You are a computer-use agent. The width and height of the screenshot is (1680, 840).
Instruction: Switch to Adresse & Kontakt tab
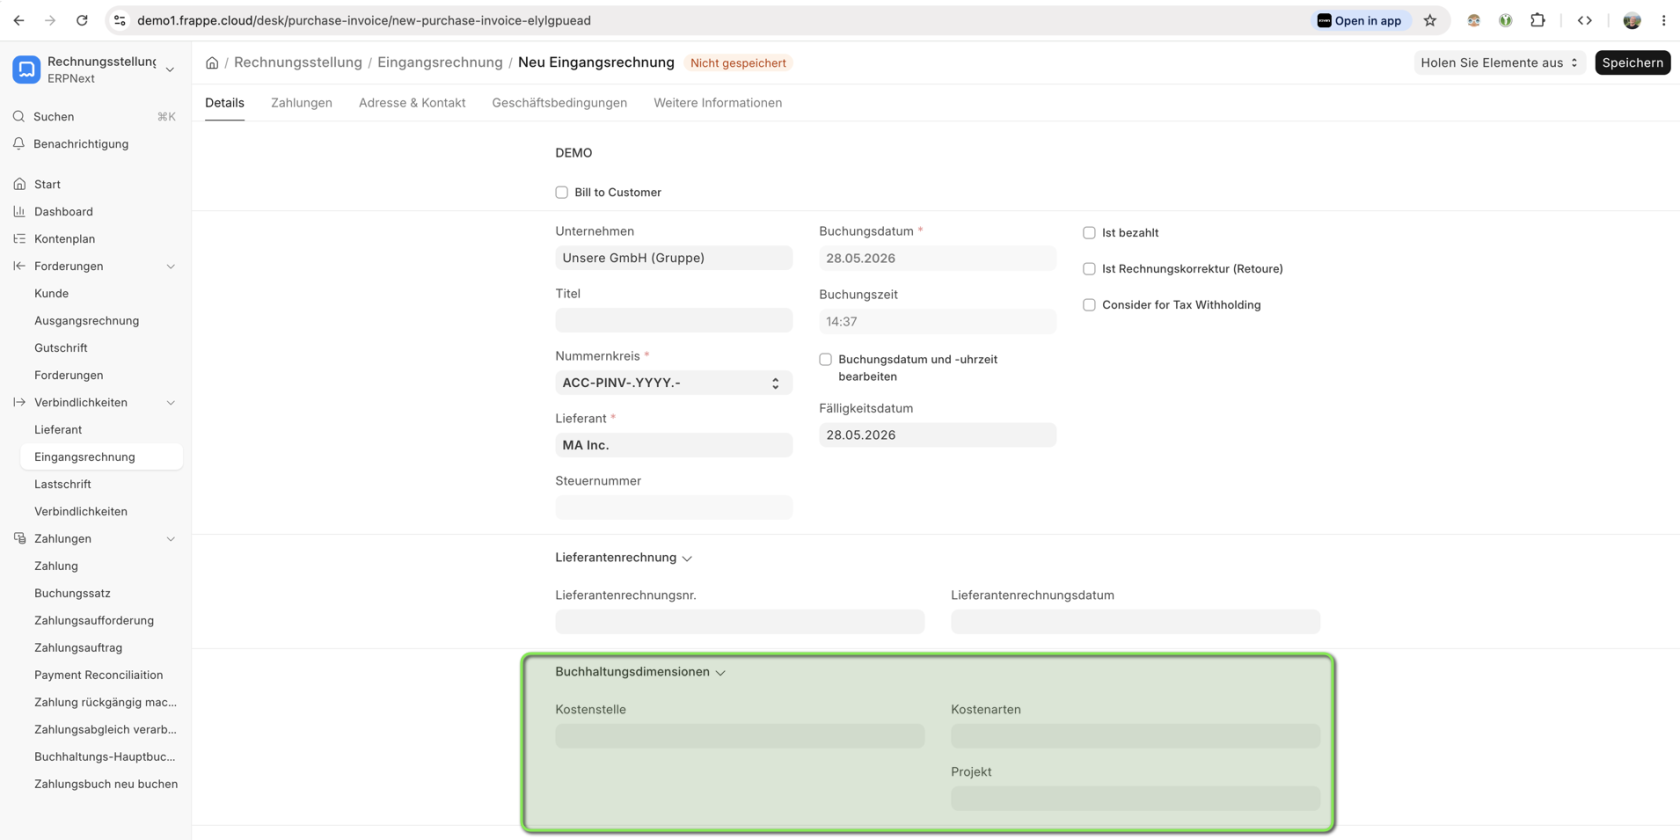click(412, 103)
